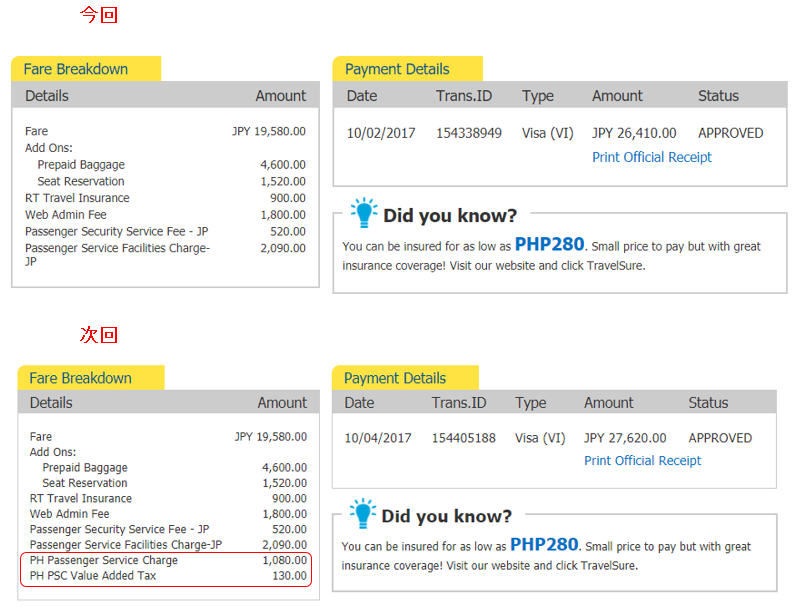Click the APPROVED status for the 10/02/2017 payment
This screenshot has width=809, height=610.
pos(730,133)
